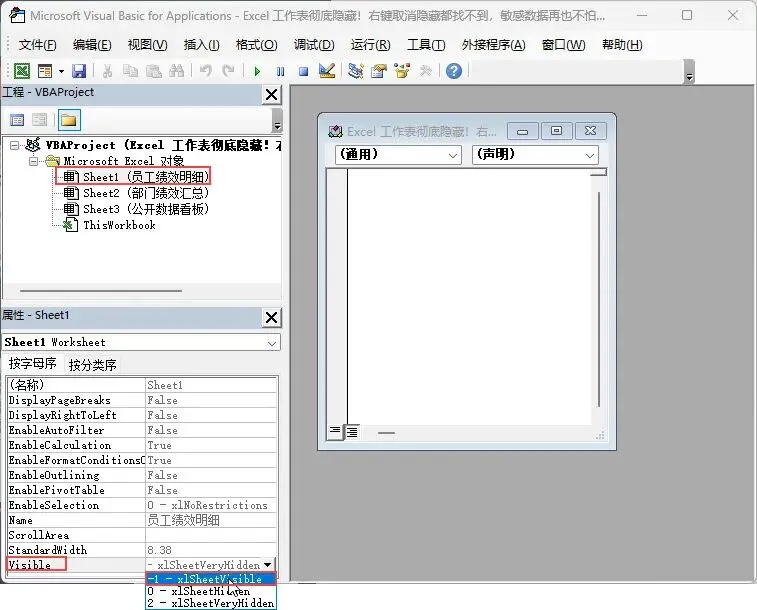Click the code window vertical scrollbar
This screenshot has height=610, width=757.
(x=599, y=299)
